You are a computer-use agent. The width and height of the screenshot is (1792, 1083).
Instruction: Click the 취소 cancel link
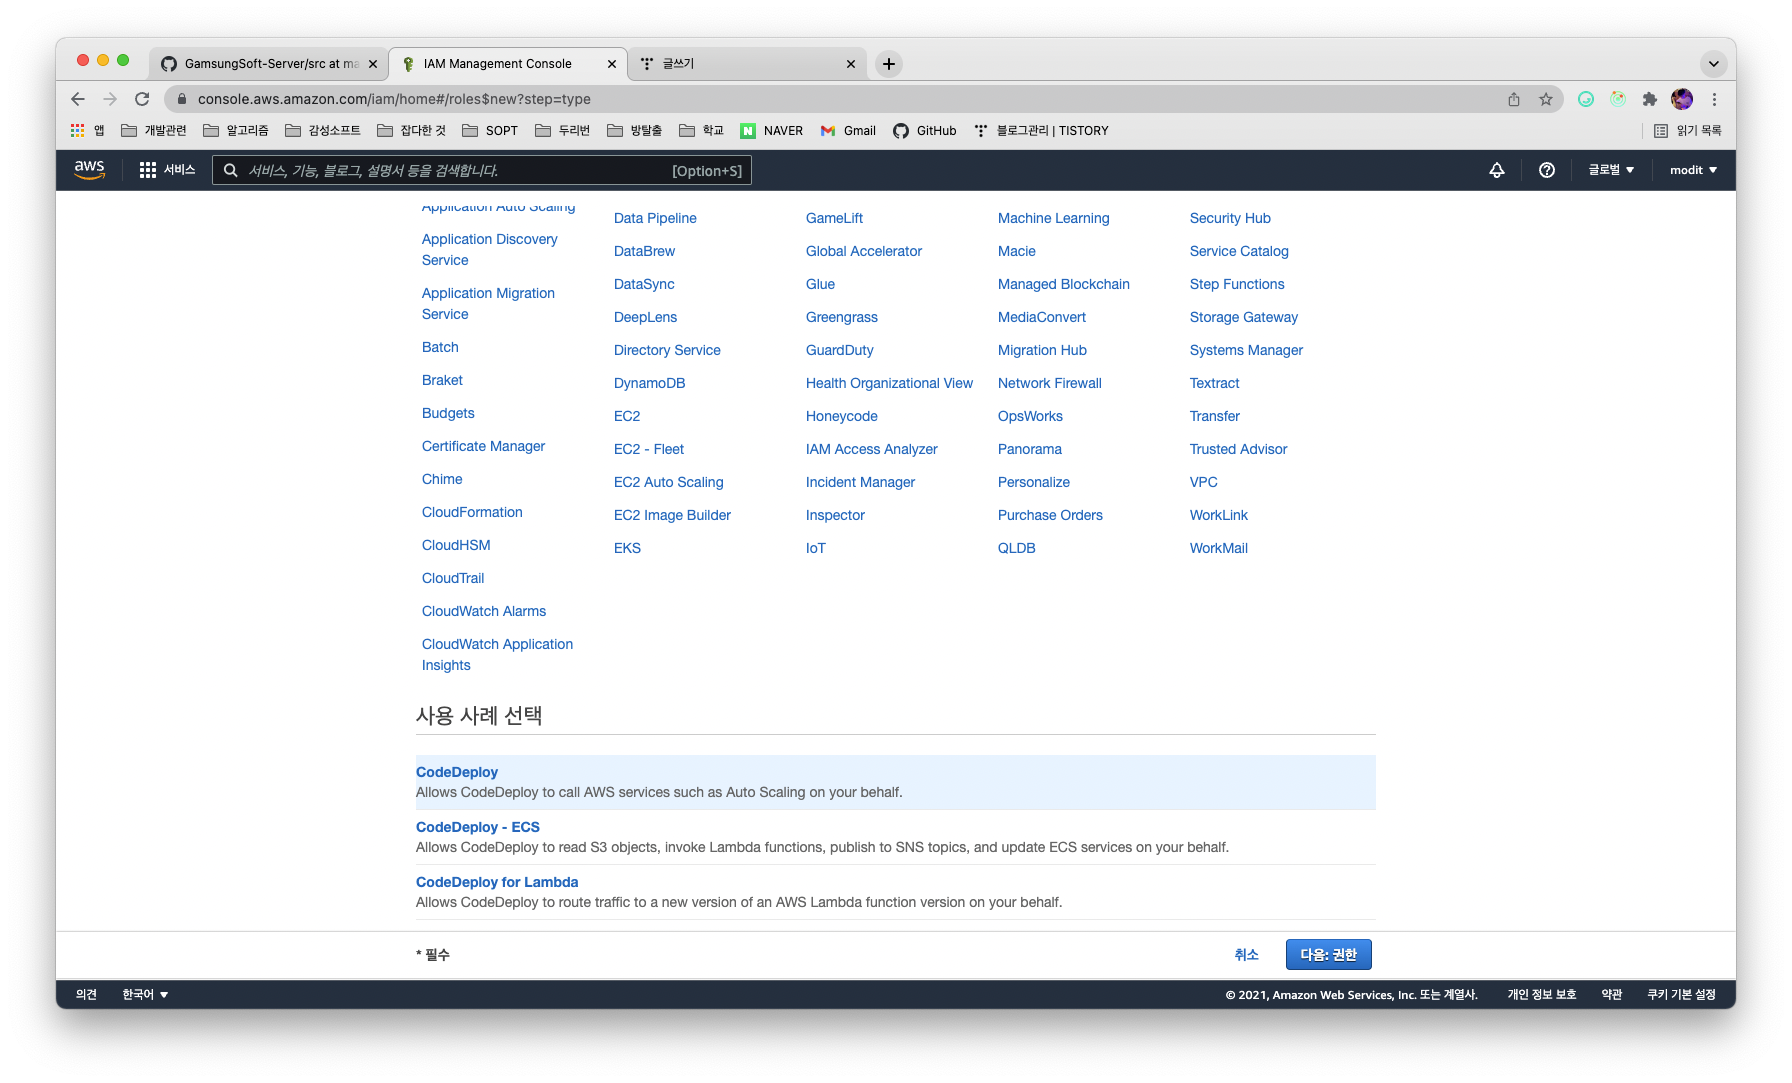click(x=1246, y=955)
